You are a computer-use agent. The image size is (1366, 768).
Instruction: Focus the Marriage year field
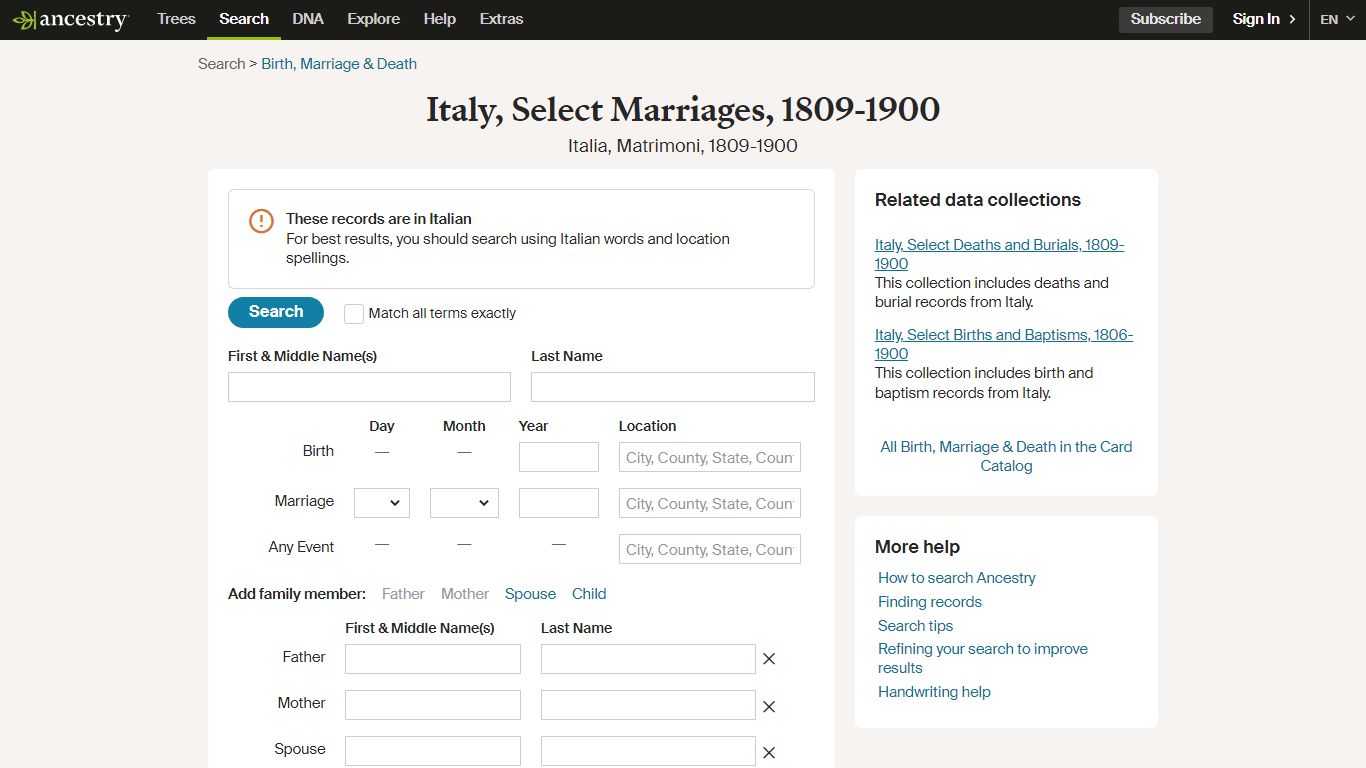[x=559, y=503]
